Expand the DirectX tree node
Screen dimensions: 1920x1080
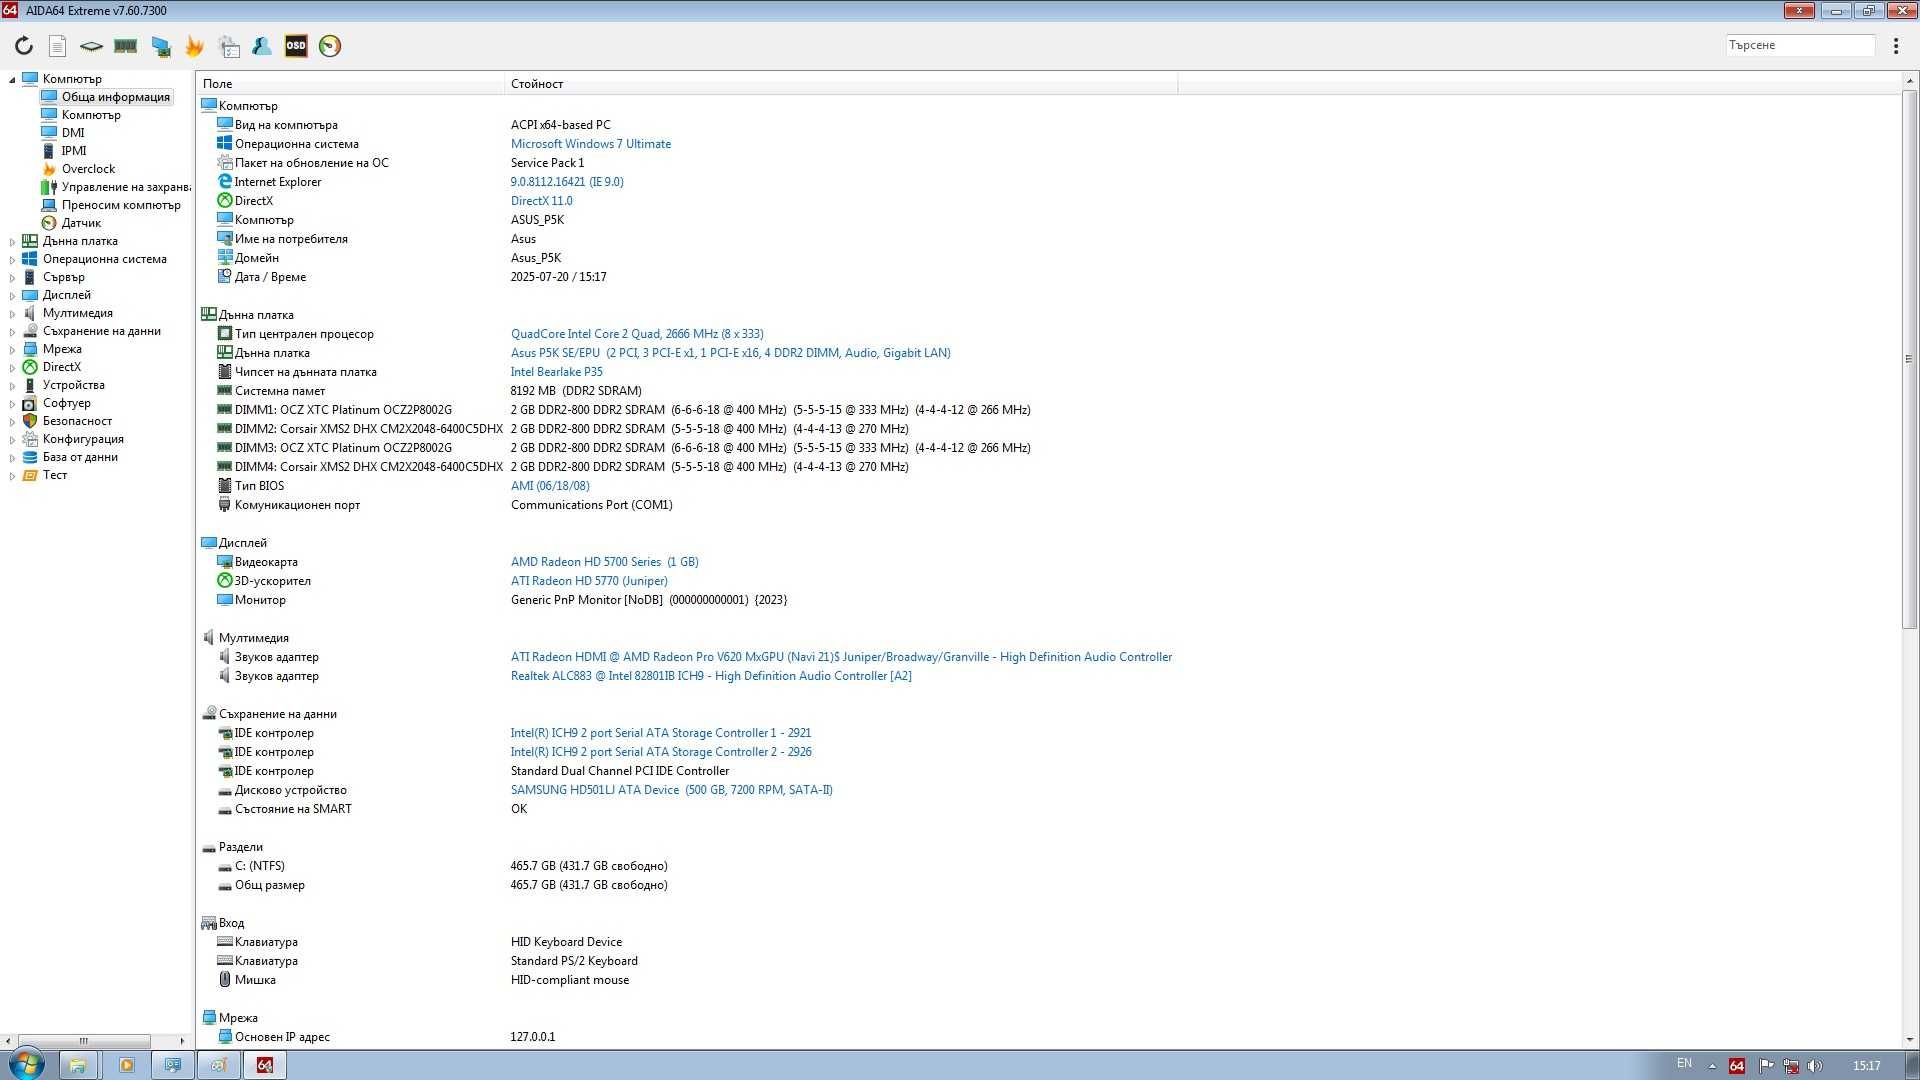pos(12,367)
